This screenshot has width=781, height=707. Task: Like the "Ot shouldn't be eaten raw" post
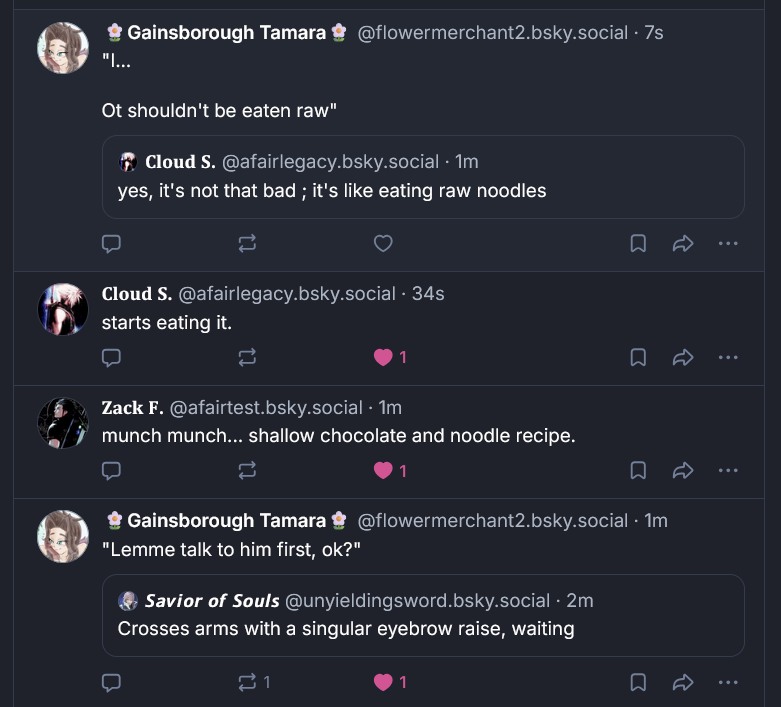coord(382,243)
